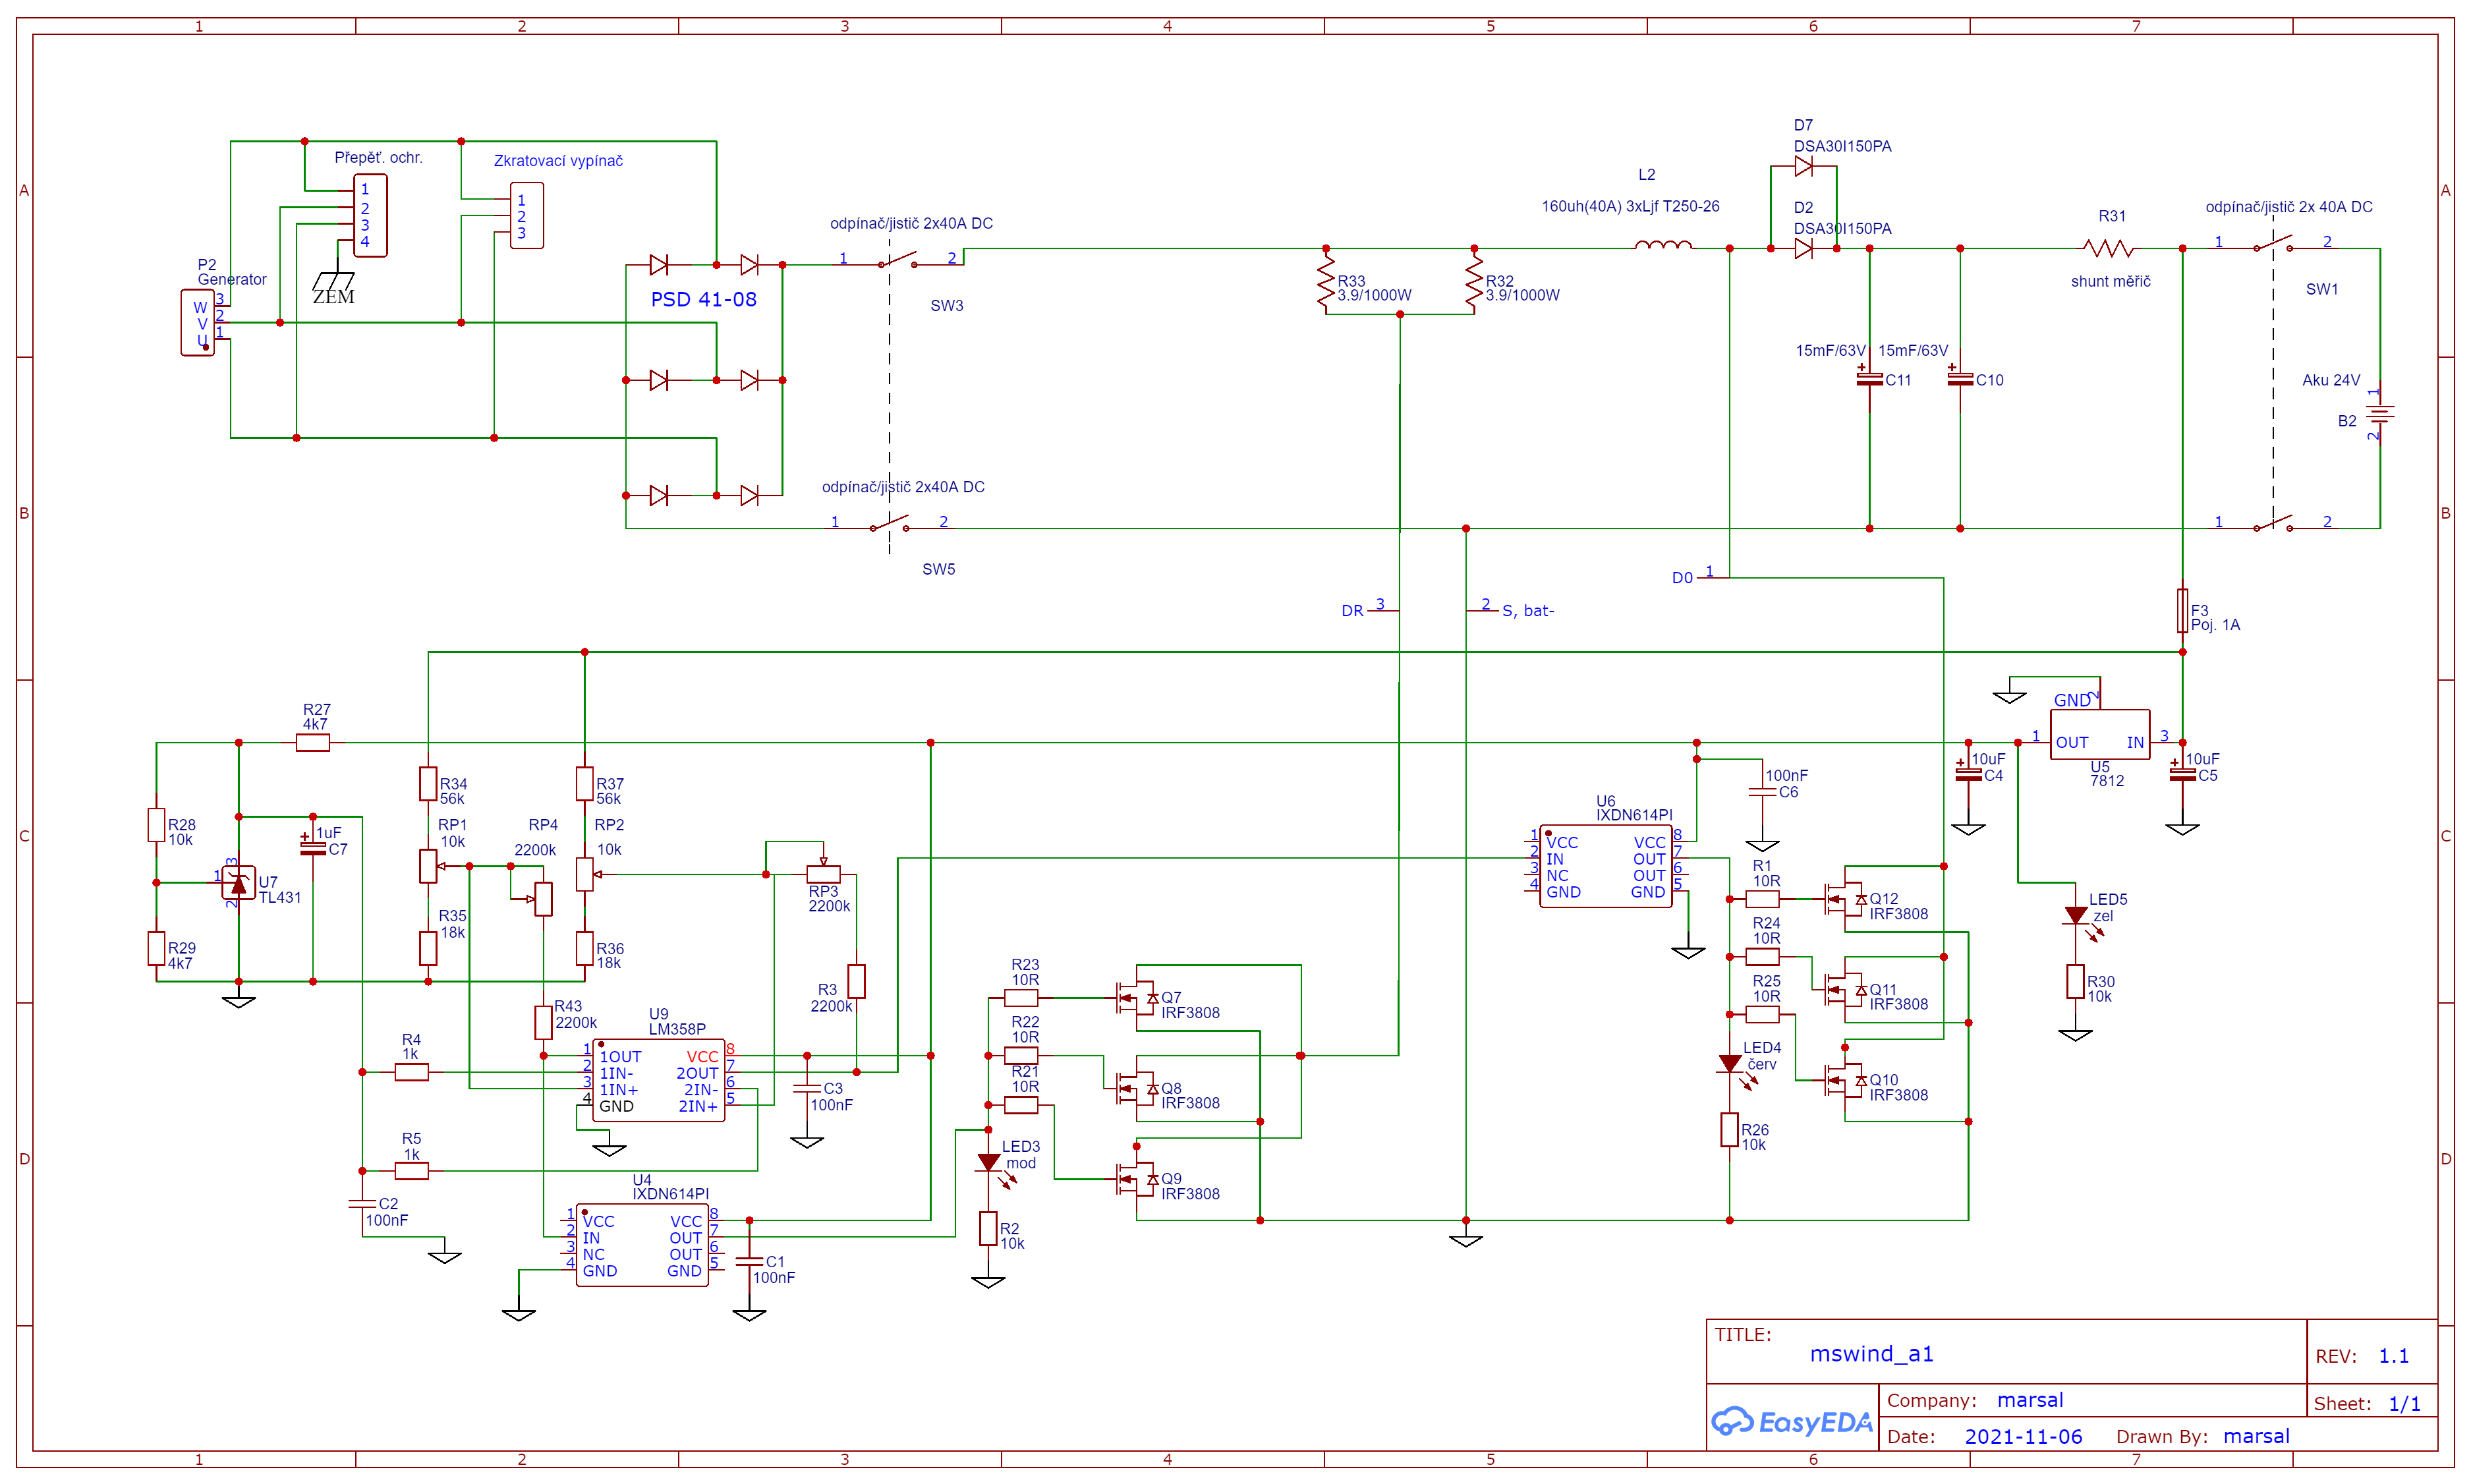The height and width of the screenshot is (1484, 2471).
Task: Select the R2 10k resistor symbol
Action: coord(988,1229)
